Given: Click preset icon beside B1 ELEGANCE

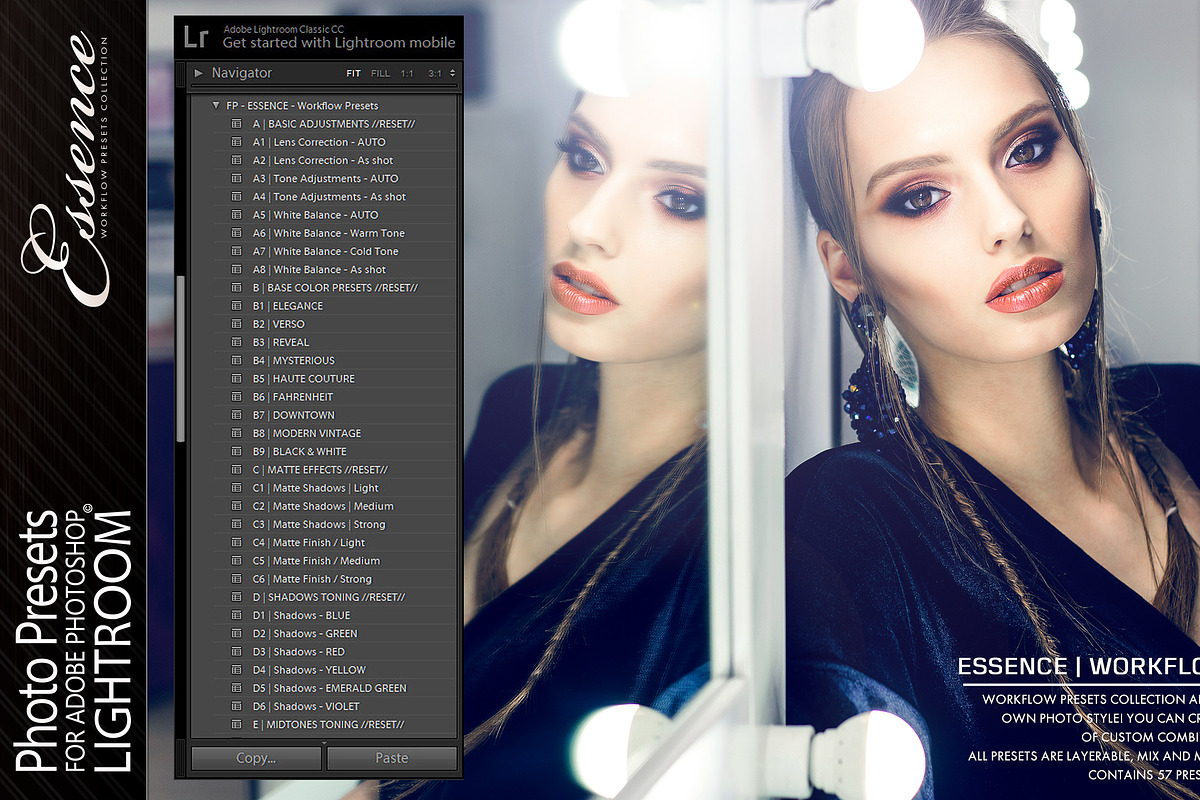Looking at the screenshot, I should pyautogui.click(x=237, y=306).
